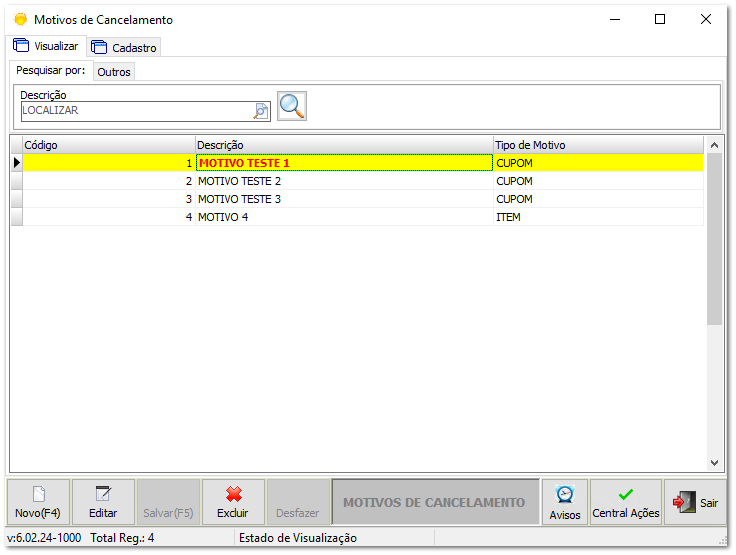Click the scrollbar up arrow
This screenshot has height=555, width=736.
point(714,145)
